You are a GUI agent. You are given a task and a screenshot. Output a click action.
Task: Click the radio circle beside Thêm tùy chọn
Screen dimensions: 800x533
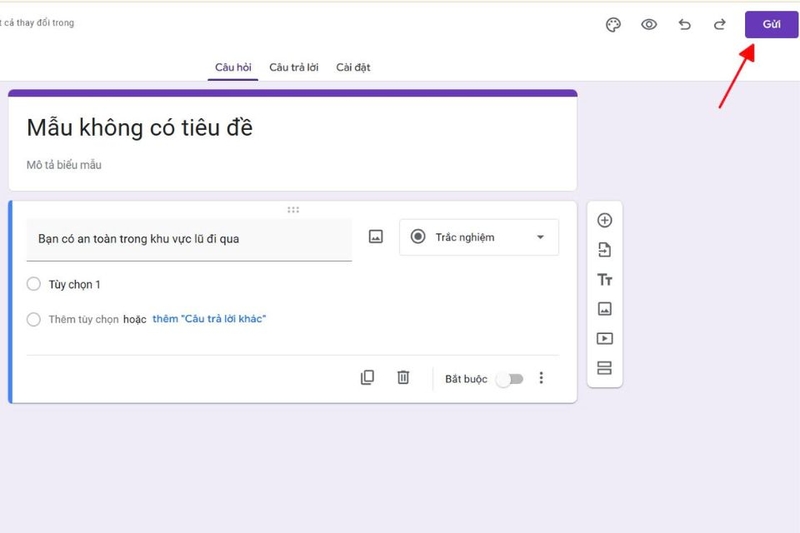point(34,319)
